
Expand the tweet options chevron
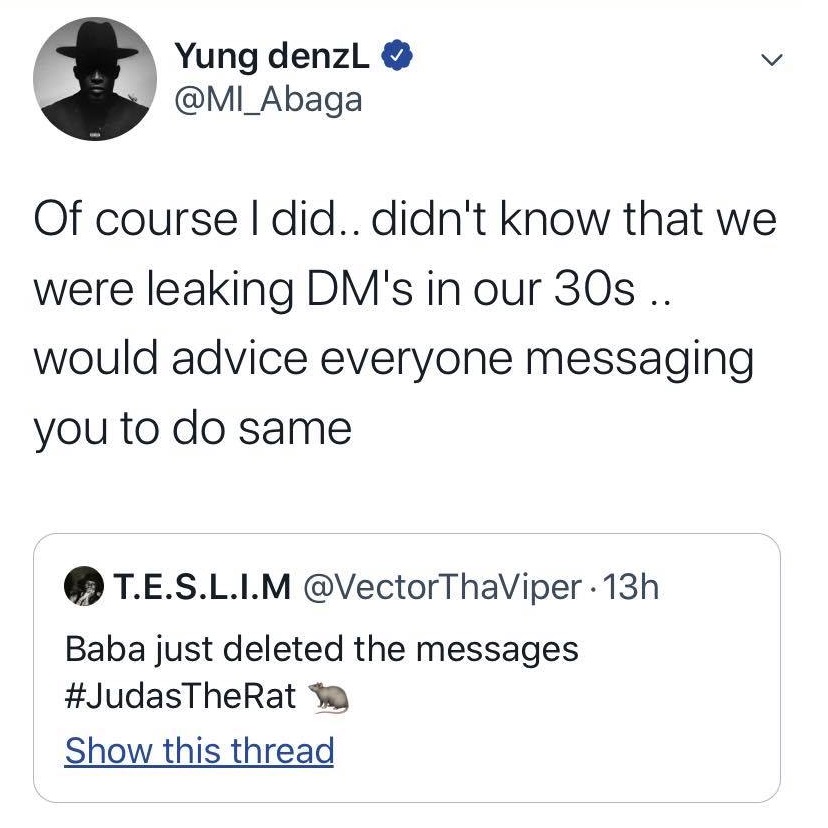tap(768, 62)
